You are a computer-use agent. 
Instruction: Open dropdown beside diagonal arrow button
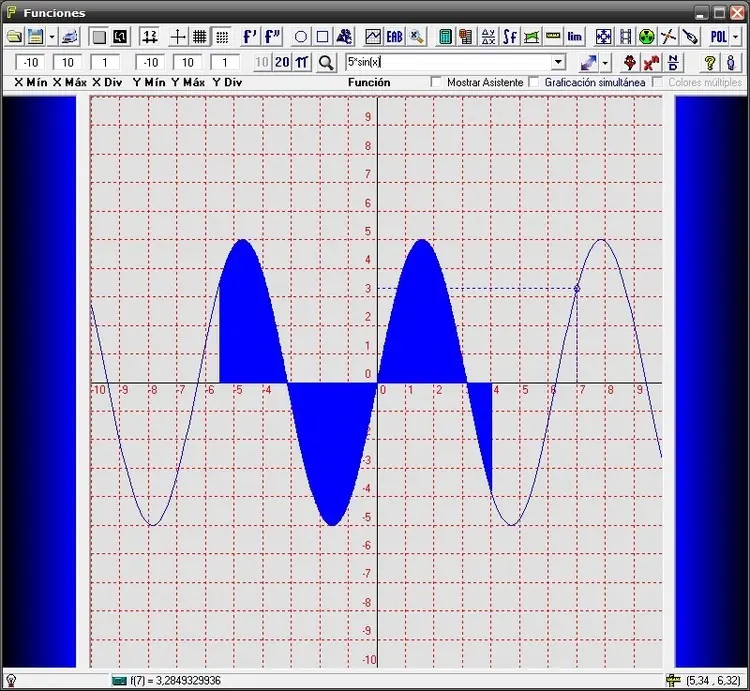[x=605, y=63]
